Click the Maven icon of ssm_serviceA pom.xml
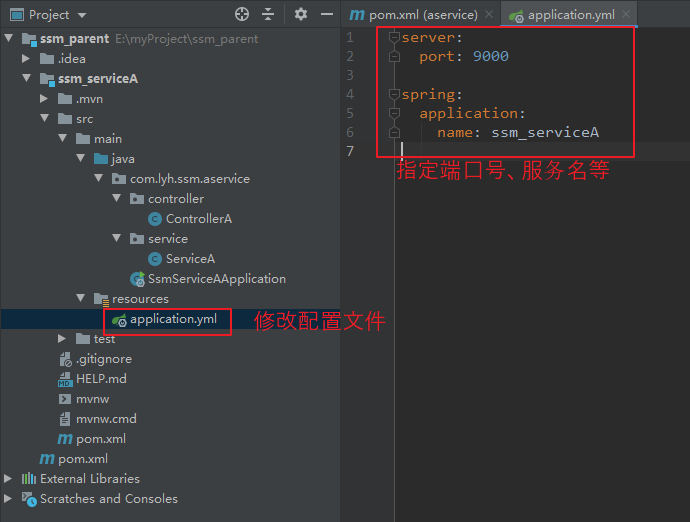This screenshot has height=522, width=690. click(x=65, y=439)
